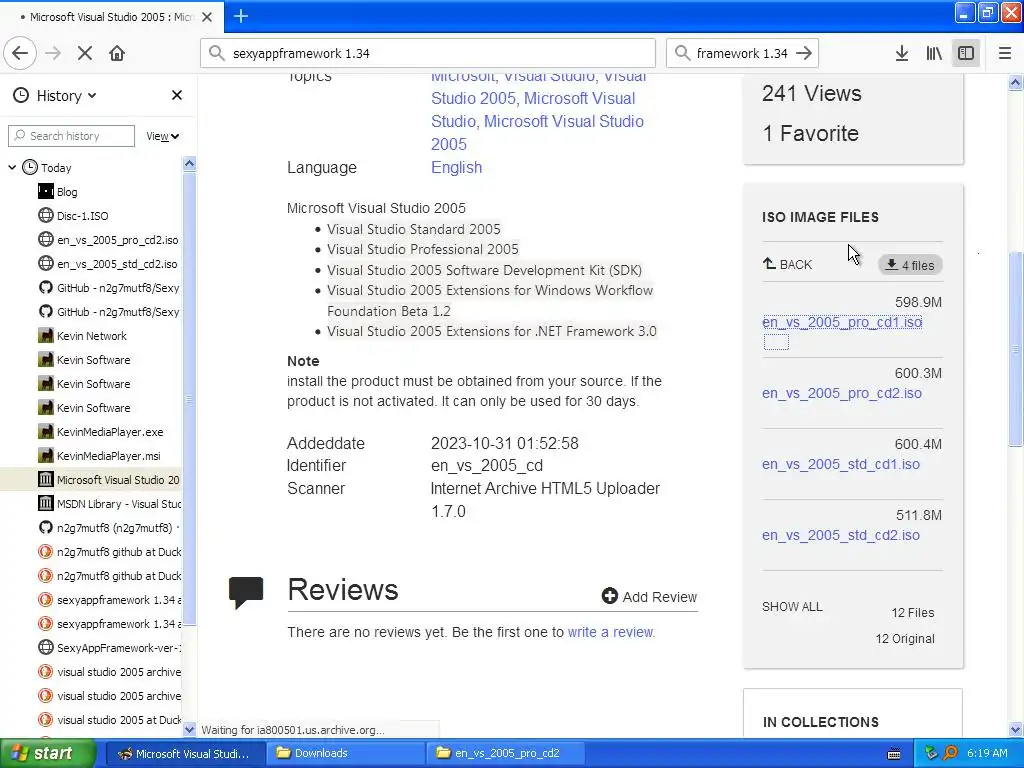Download en_vs_2005_std_cd2.iso
The width and height of the screenshot is (1024, 768).
tap(840, 535)
